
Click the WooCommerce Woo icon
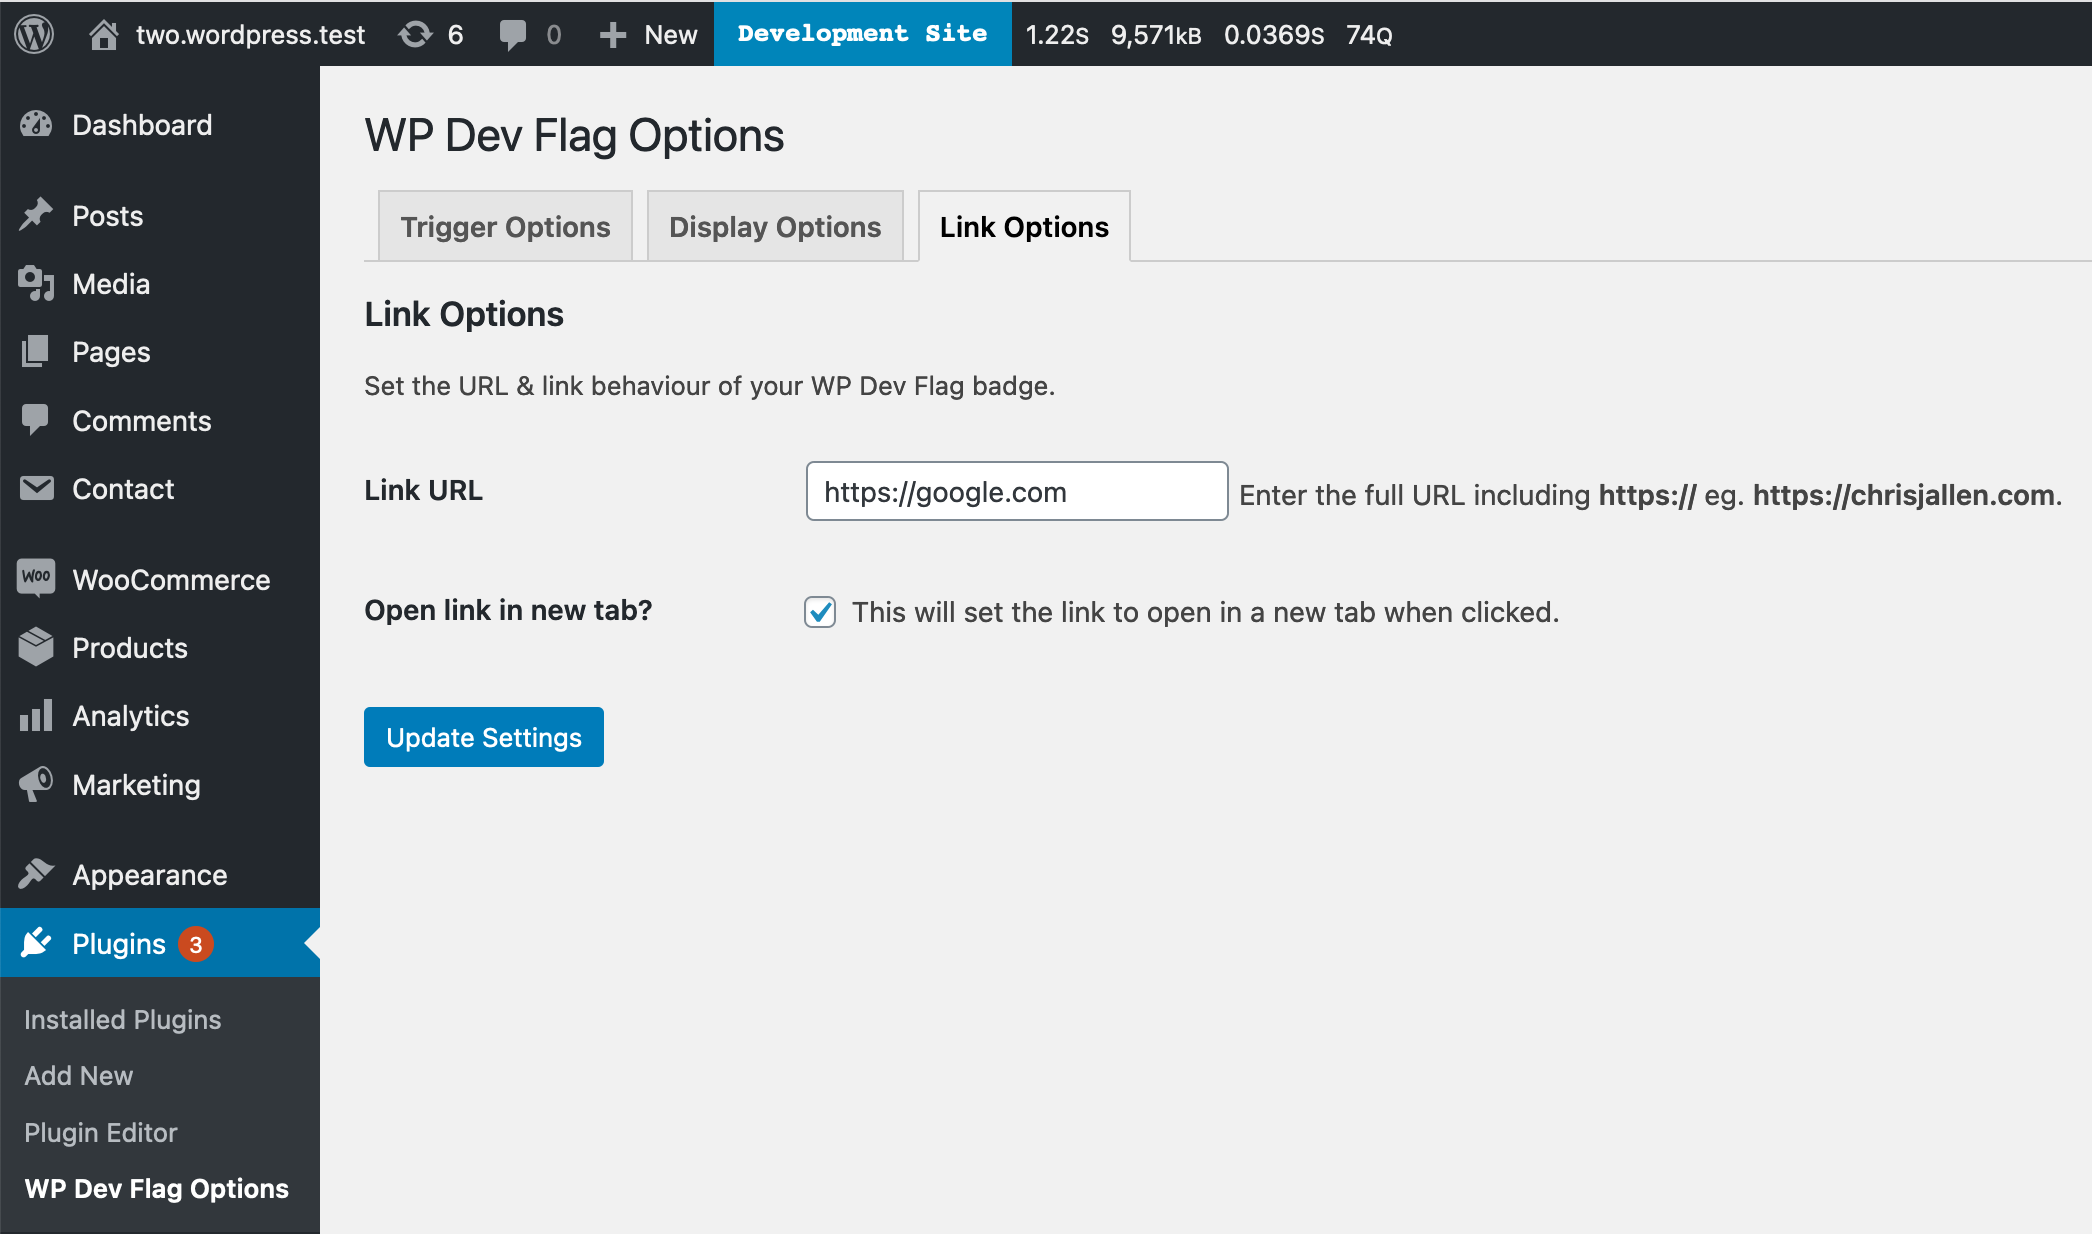click(x=36, y=579)
